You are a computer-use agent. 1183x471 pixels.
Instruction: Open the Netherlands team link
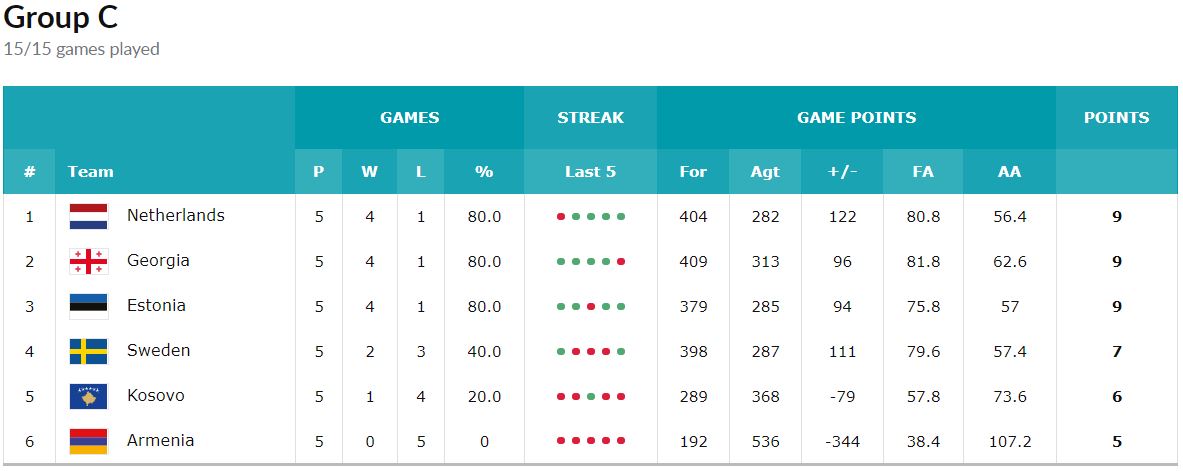click(176, 215)
